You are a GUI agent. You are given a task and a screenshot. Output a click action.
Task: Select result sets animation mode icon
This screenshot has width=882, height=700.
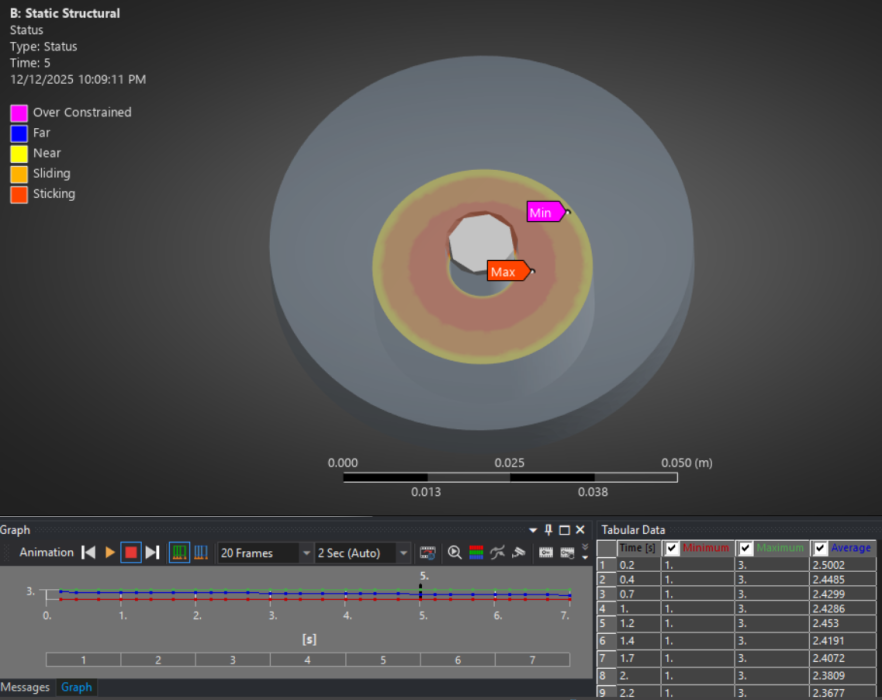click(x=200, y=552)
